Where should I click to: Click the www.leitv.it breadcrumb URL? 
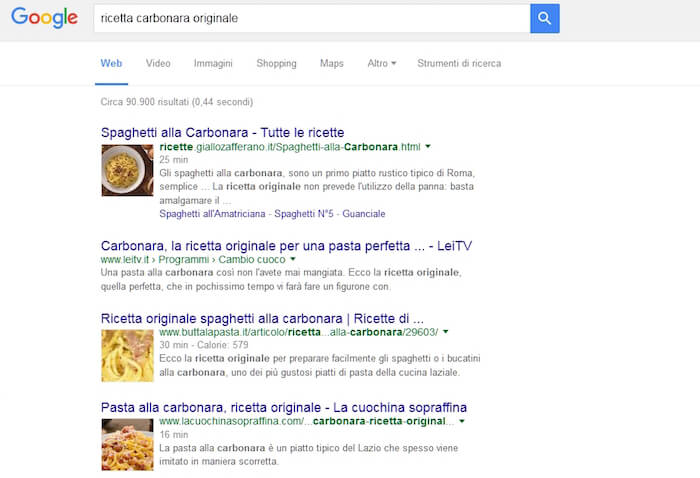point(193,259)
